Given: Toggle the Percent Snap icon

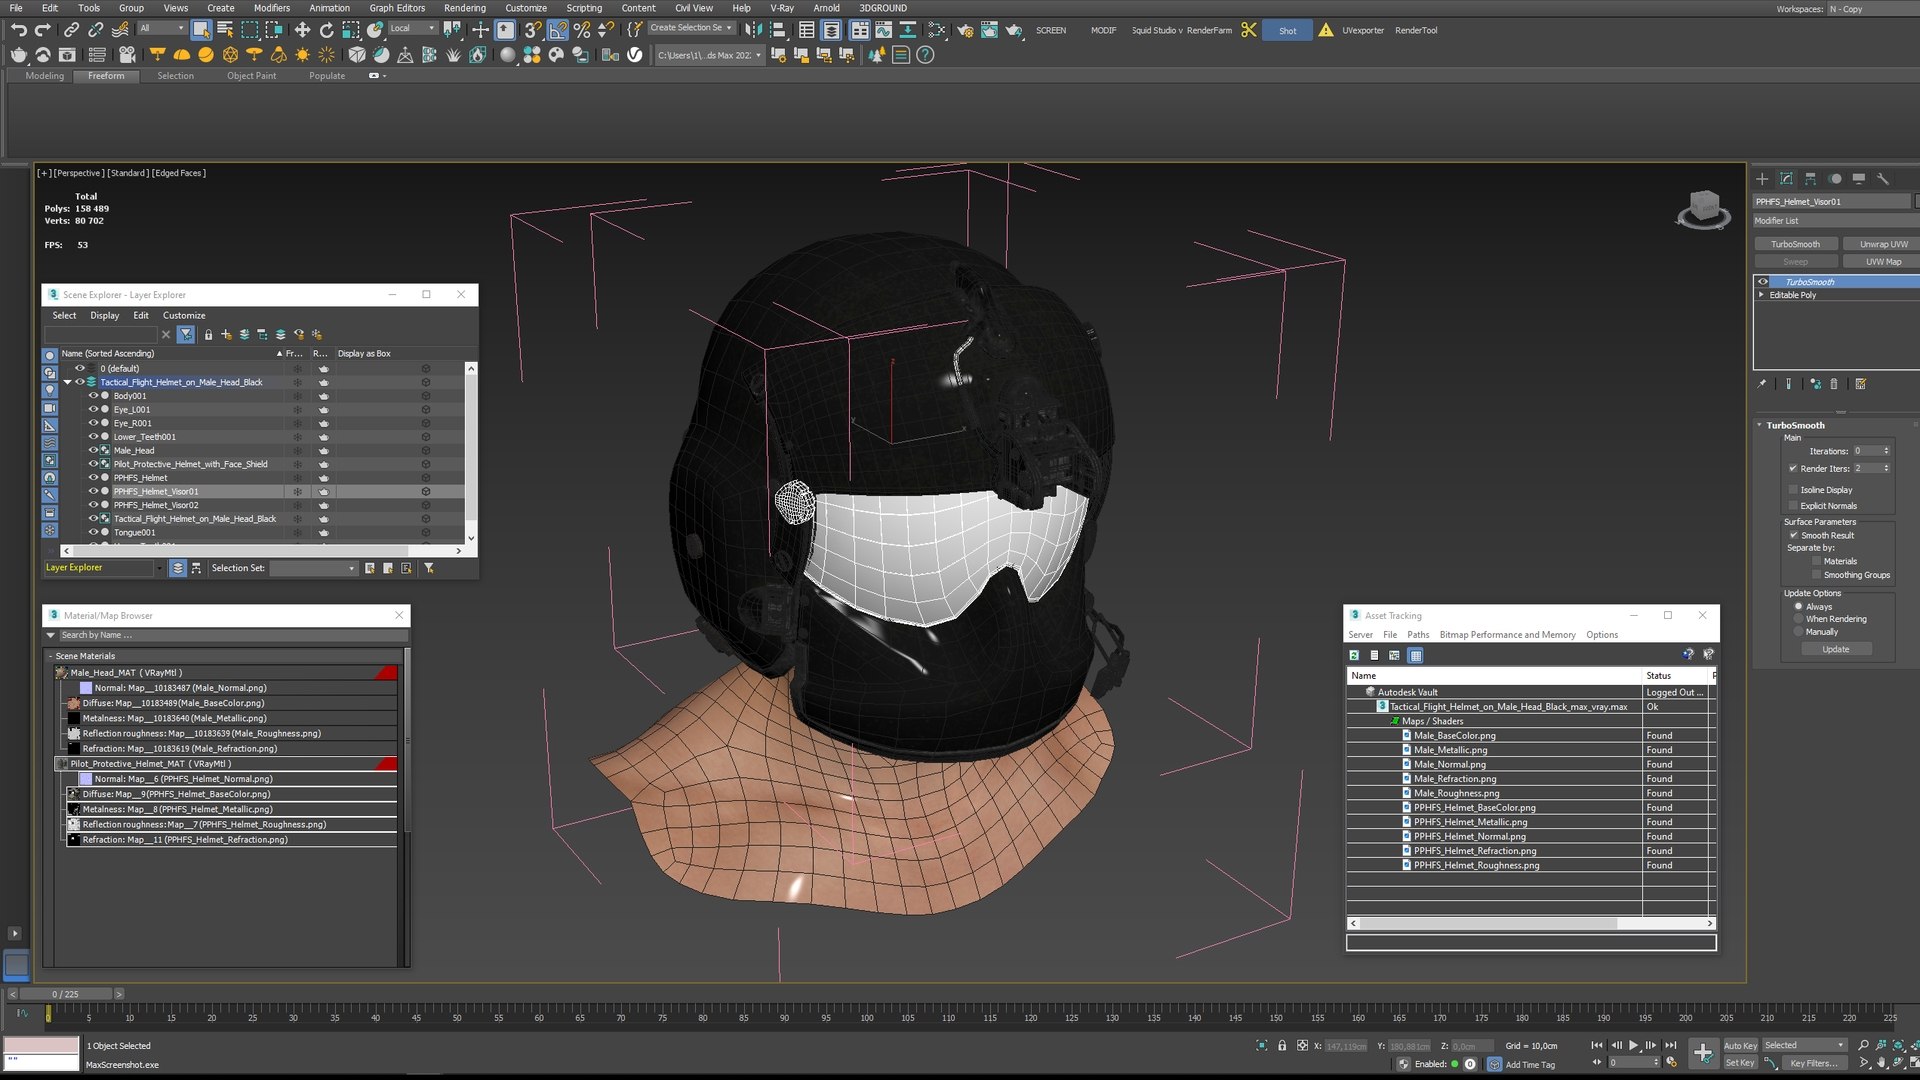Looking at the screenshot, I should 582,30.
